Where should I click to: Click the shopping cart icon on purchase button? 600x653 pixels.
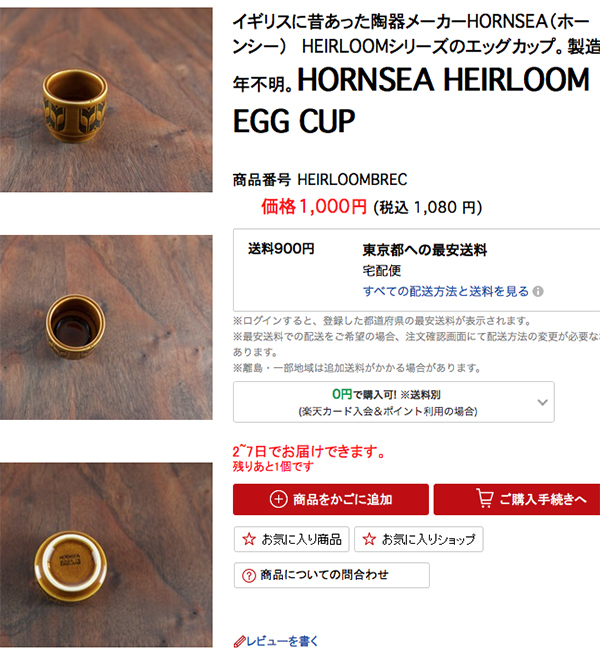pyautogui.click(x=485, y=498)
